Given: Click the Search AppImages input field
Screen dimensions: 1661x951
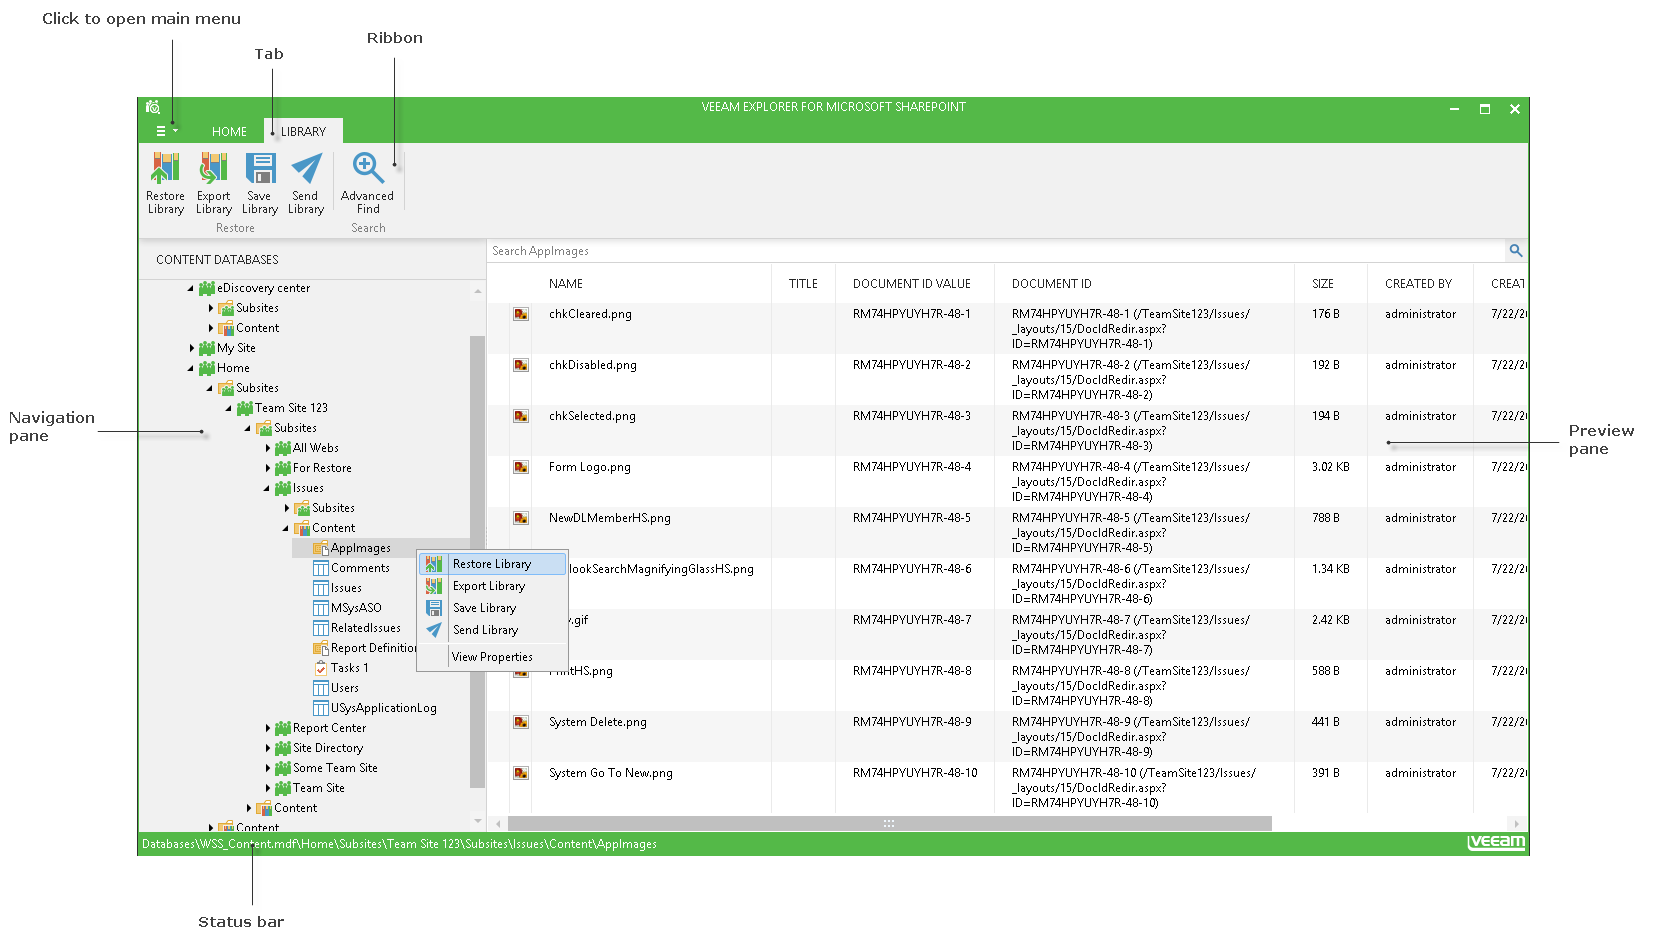Looking at the screenshot, I should 997,251.
